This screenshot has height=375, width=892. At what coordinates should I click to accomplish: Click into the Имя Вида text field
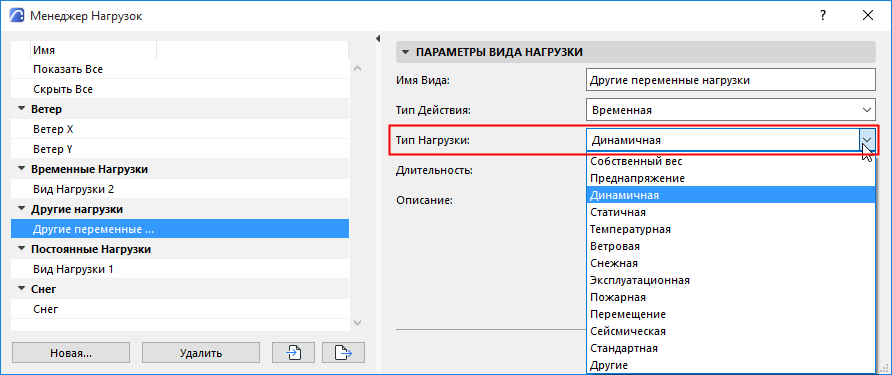730,80
